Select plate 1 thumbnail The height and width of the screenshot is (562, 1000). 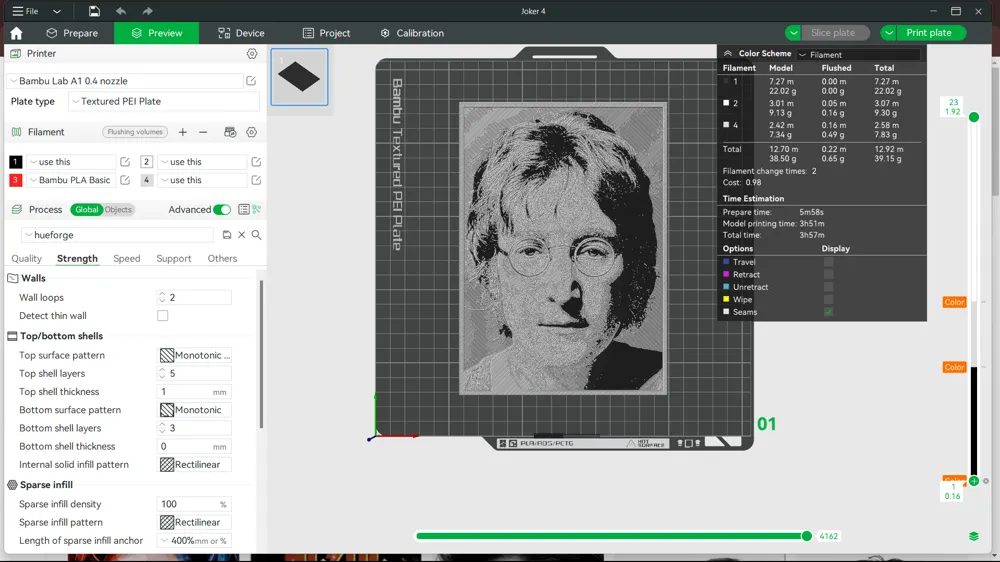point(299,77)
